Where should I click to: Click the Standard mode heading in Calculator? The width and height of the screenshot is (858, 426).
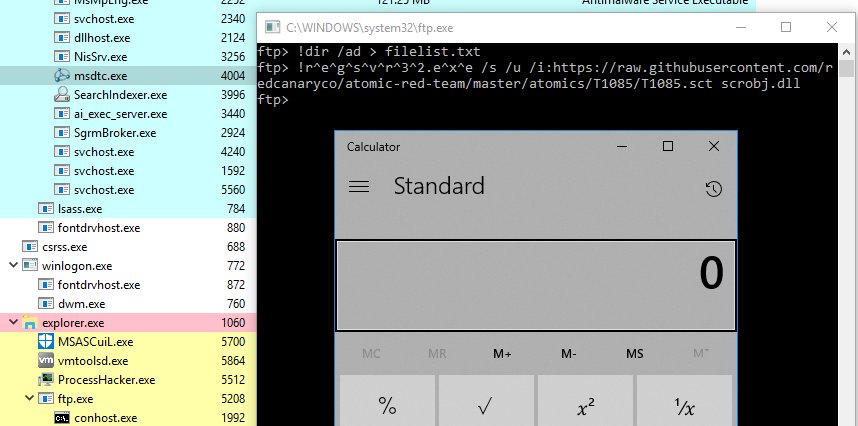tap(439, 186)
